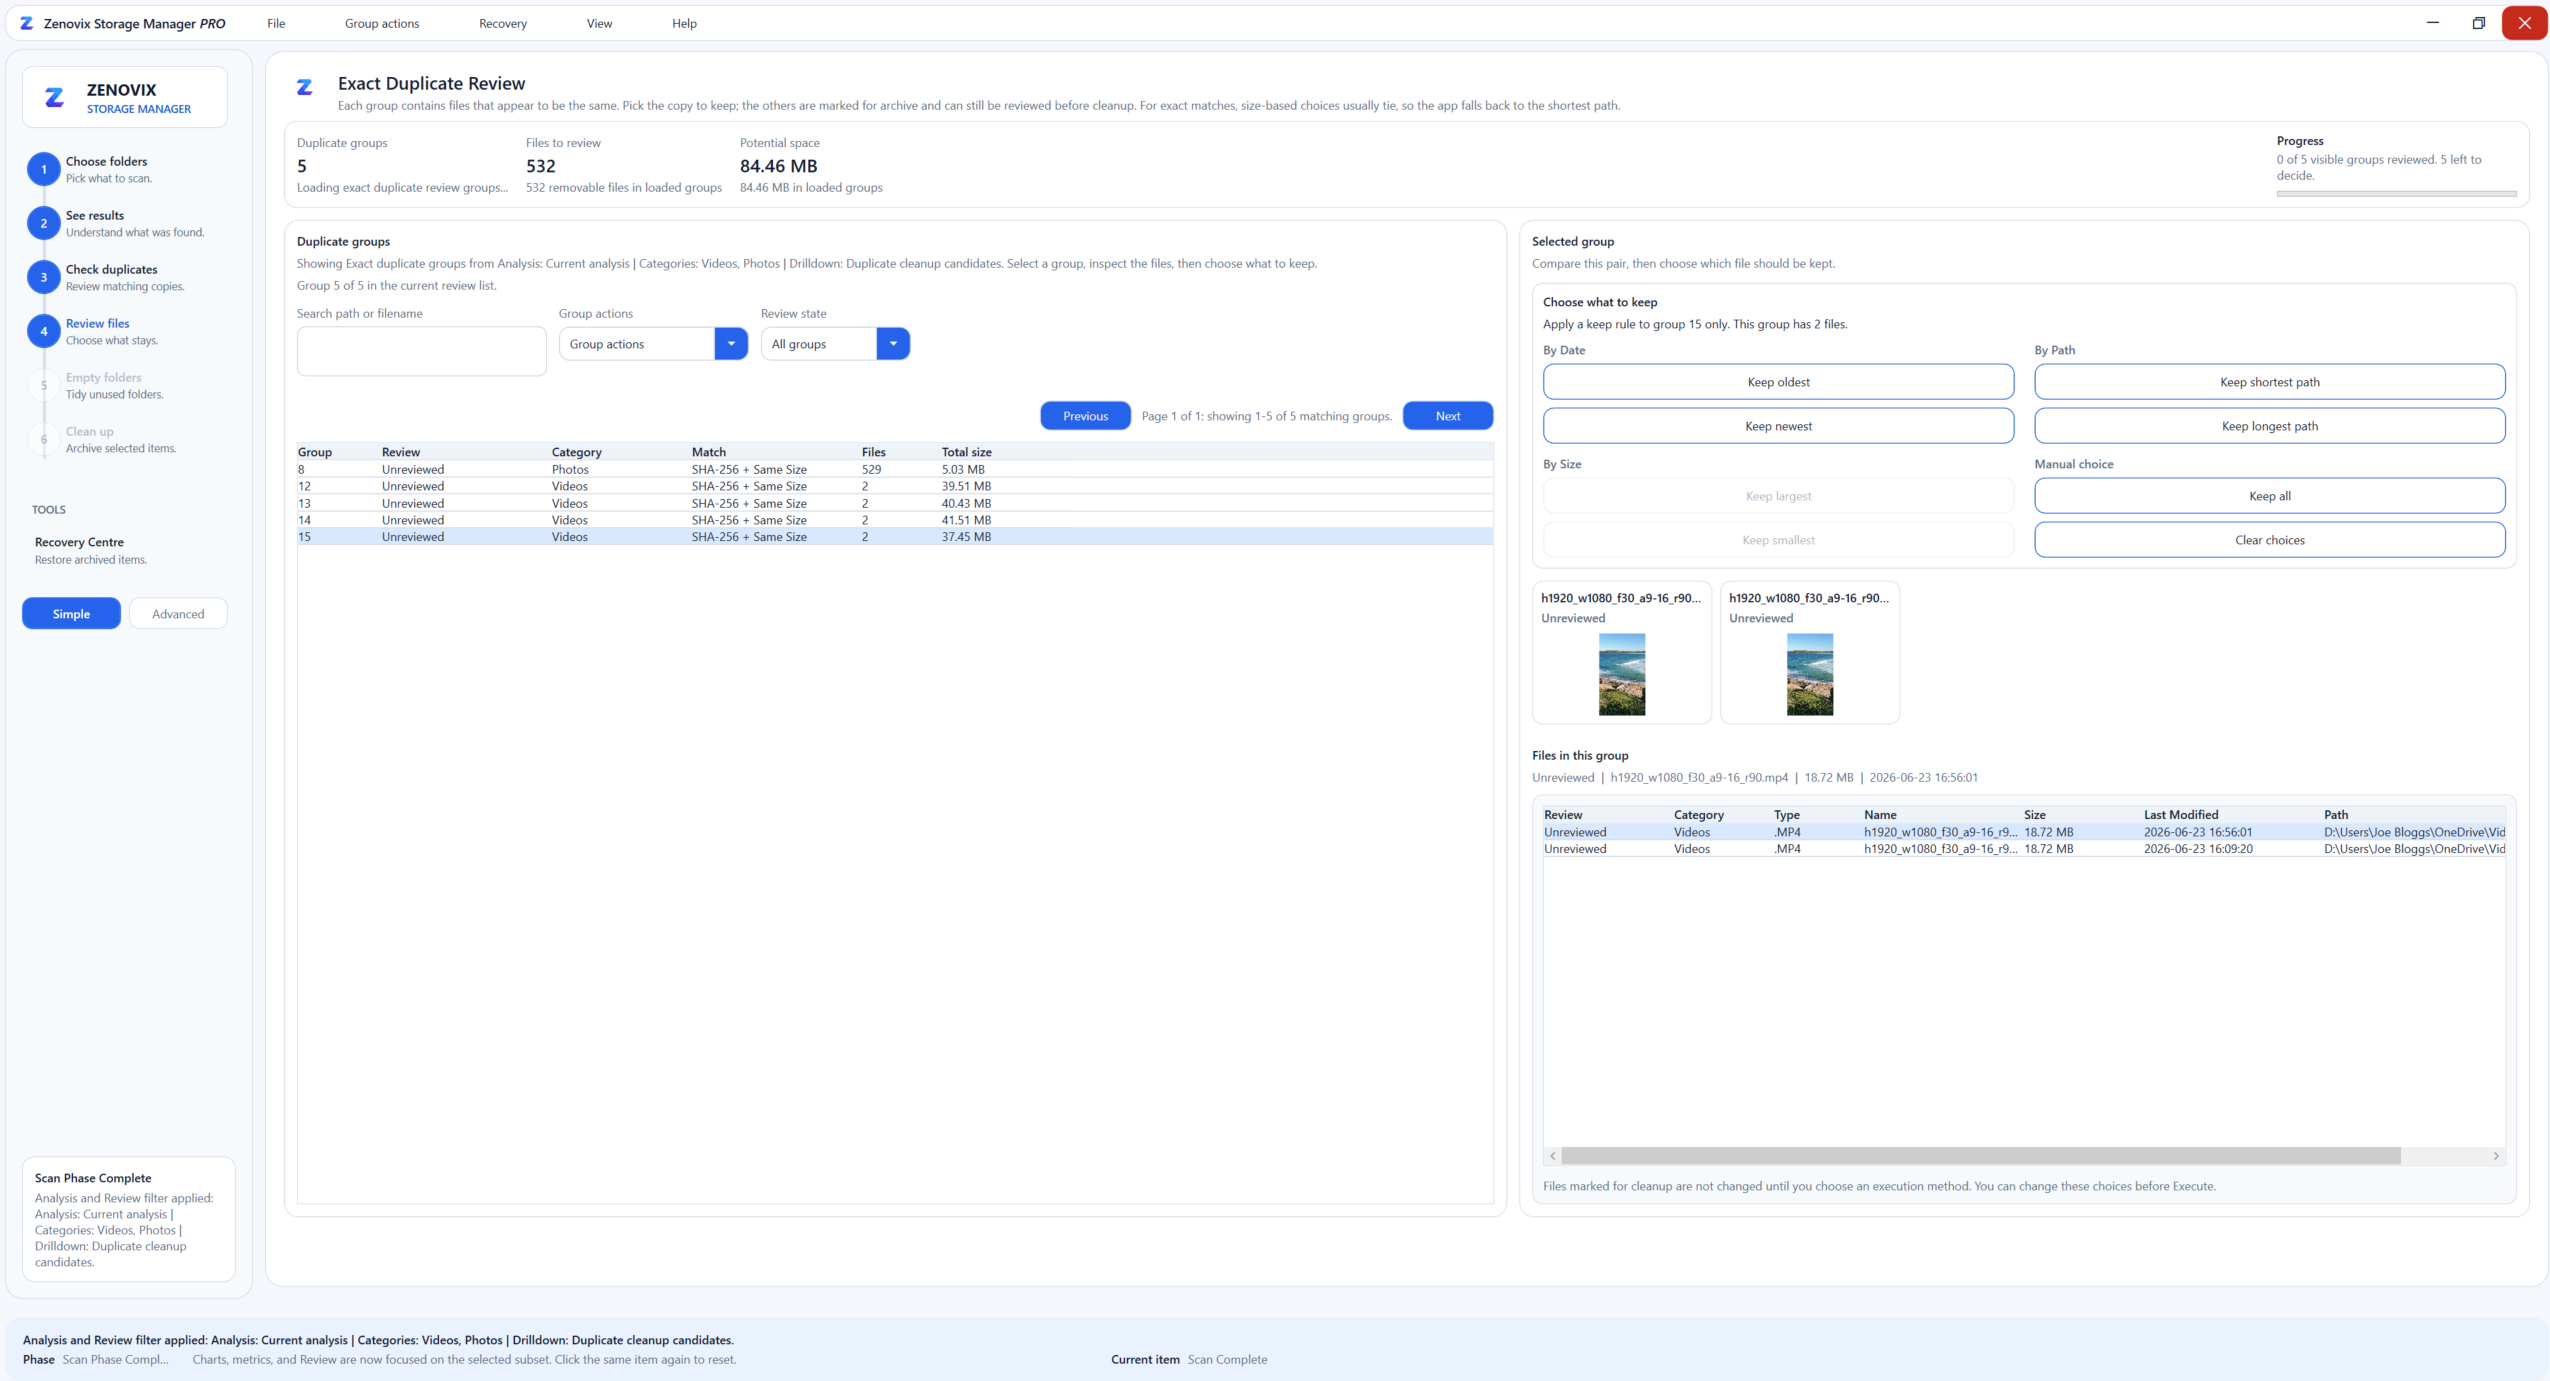
Task: Open the Help menu
Action: [684, 23]
